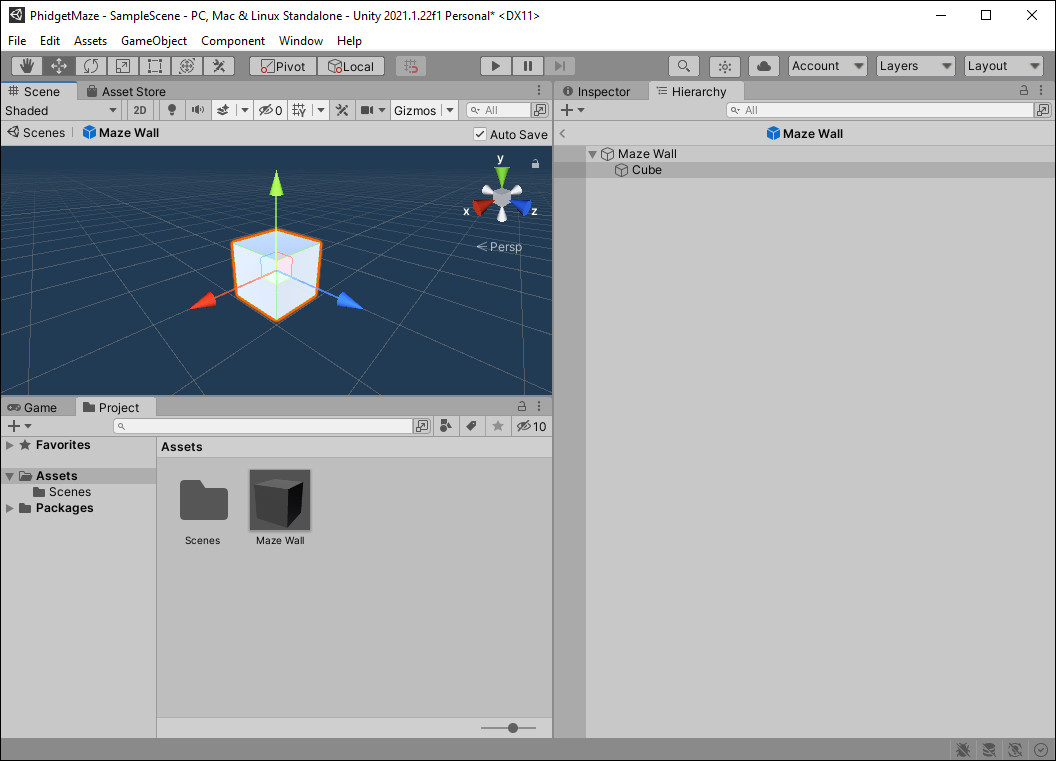Image resolution: width=1056 pixels, height=761 pixels.
Task: Go back to Scenes breadcrumb
Action: coord(36,133)
